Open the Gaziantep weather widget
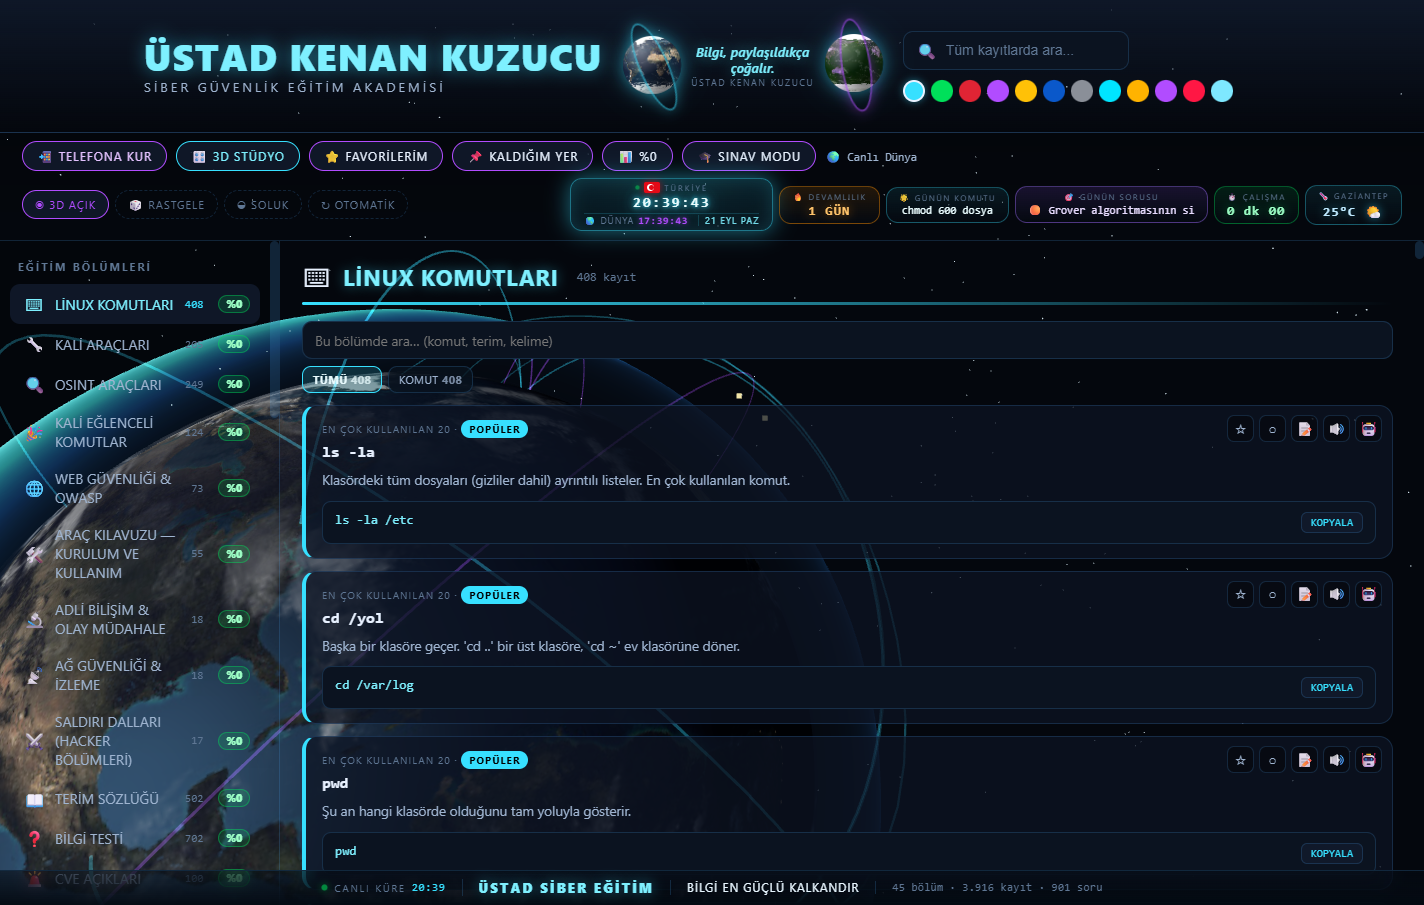The width and height of the screenshot is (1424, 905). [1353, 205]
